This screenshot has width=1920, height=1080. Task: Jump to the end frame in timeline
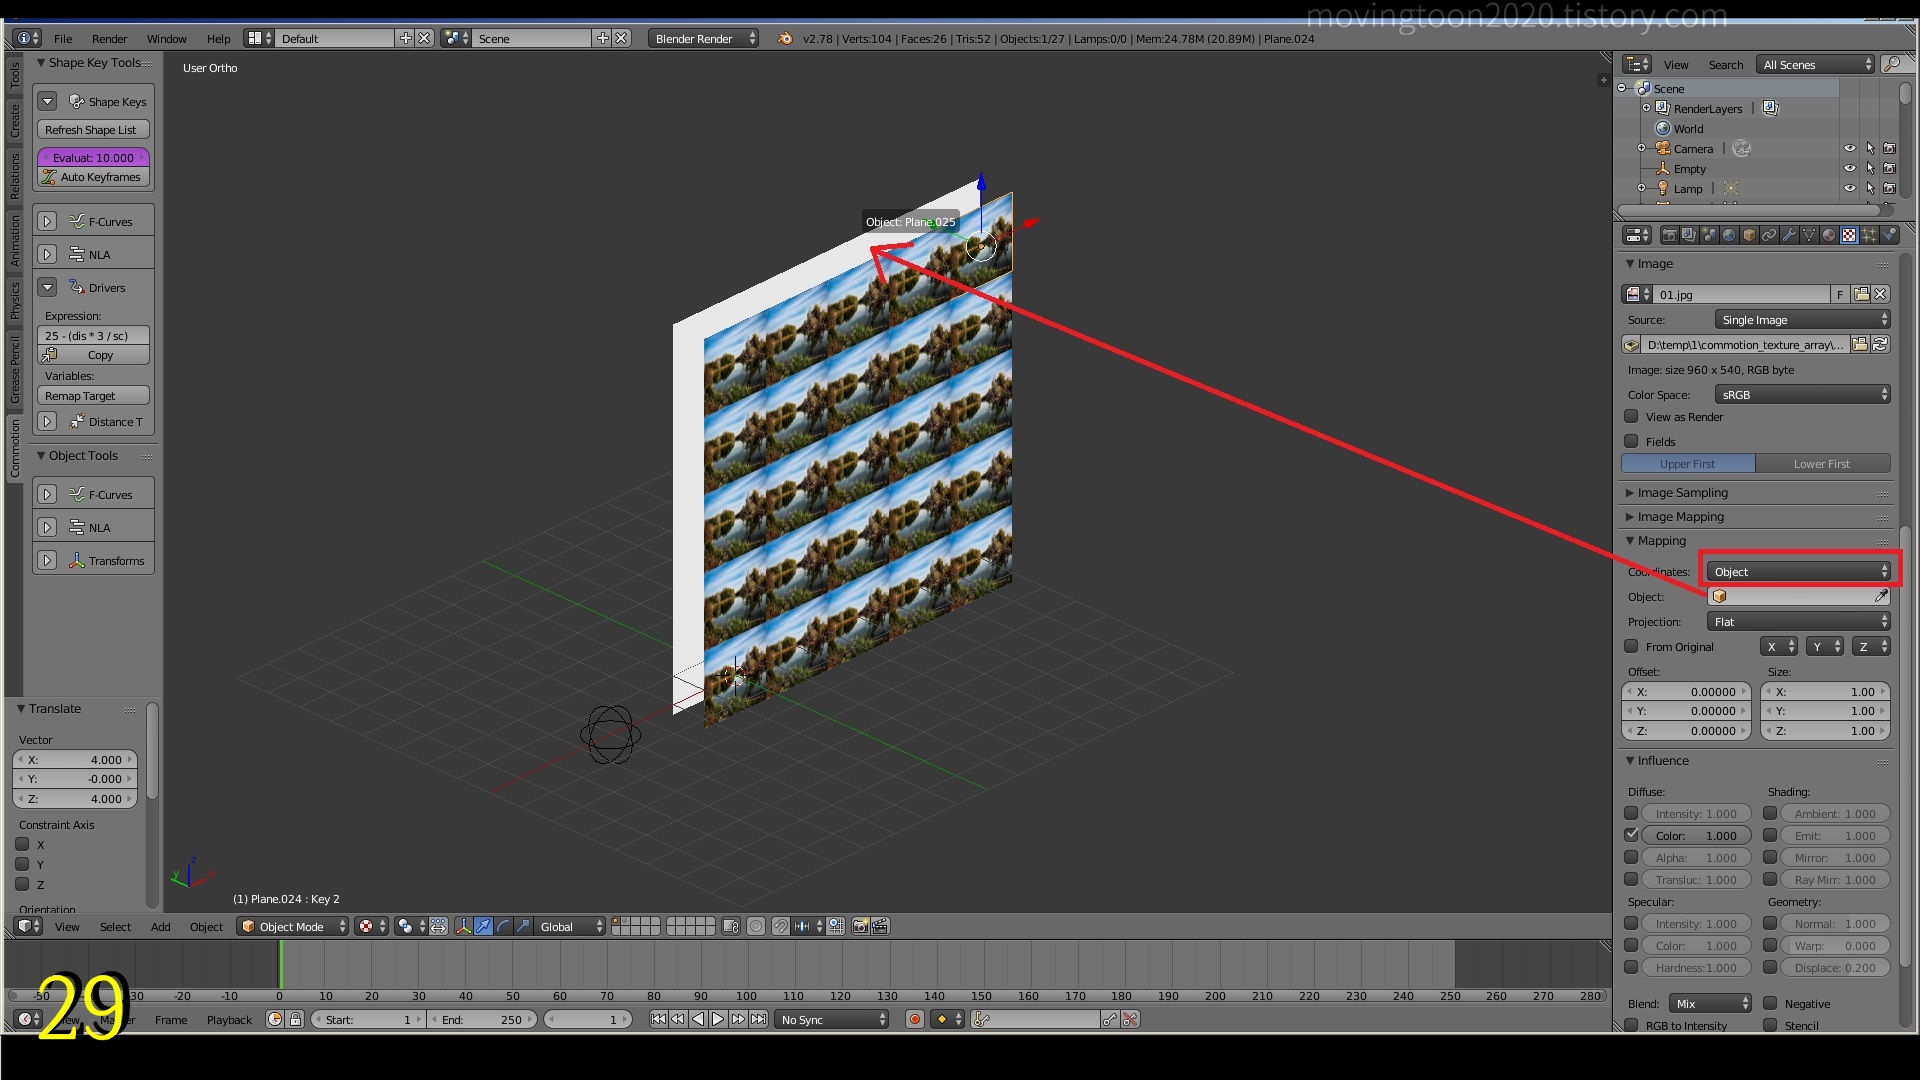coord(759,1019)
